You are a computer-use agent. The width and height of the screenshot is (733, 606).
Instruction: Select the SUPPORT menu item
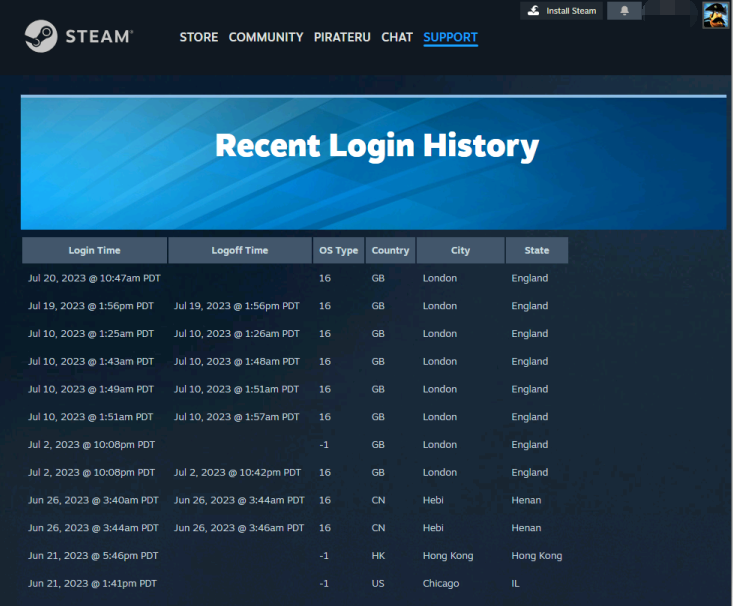tap(451, 37)
